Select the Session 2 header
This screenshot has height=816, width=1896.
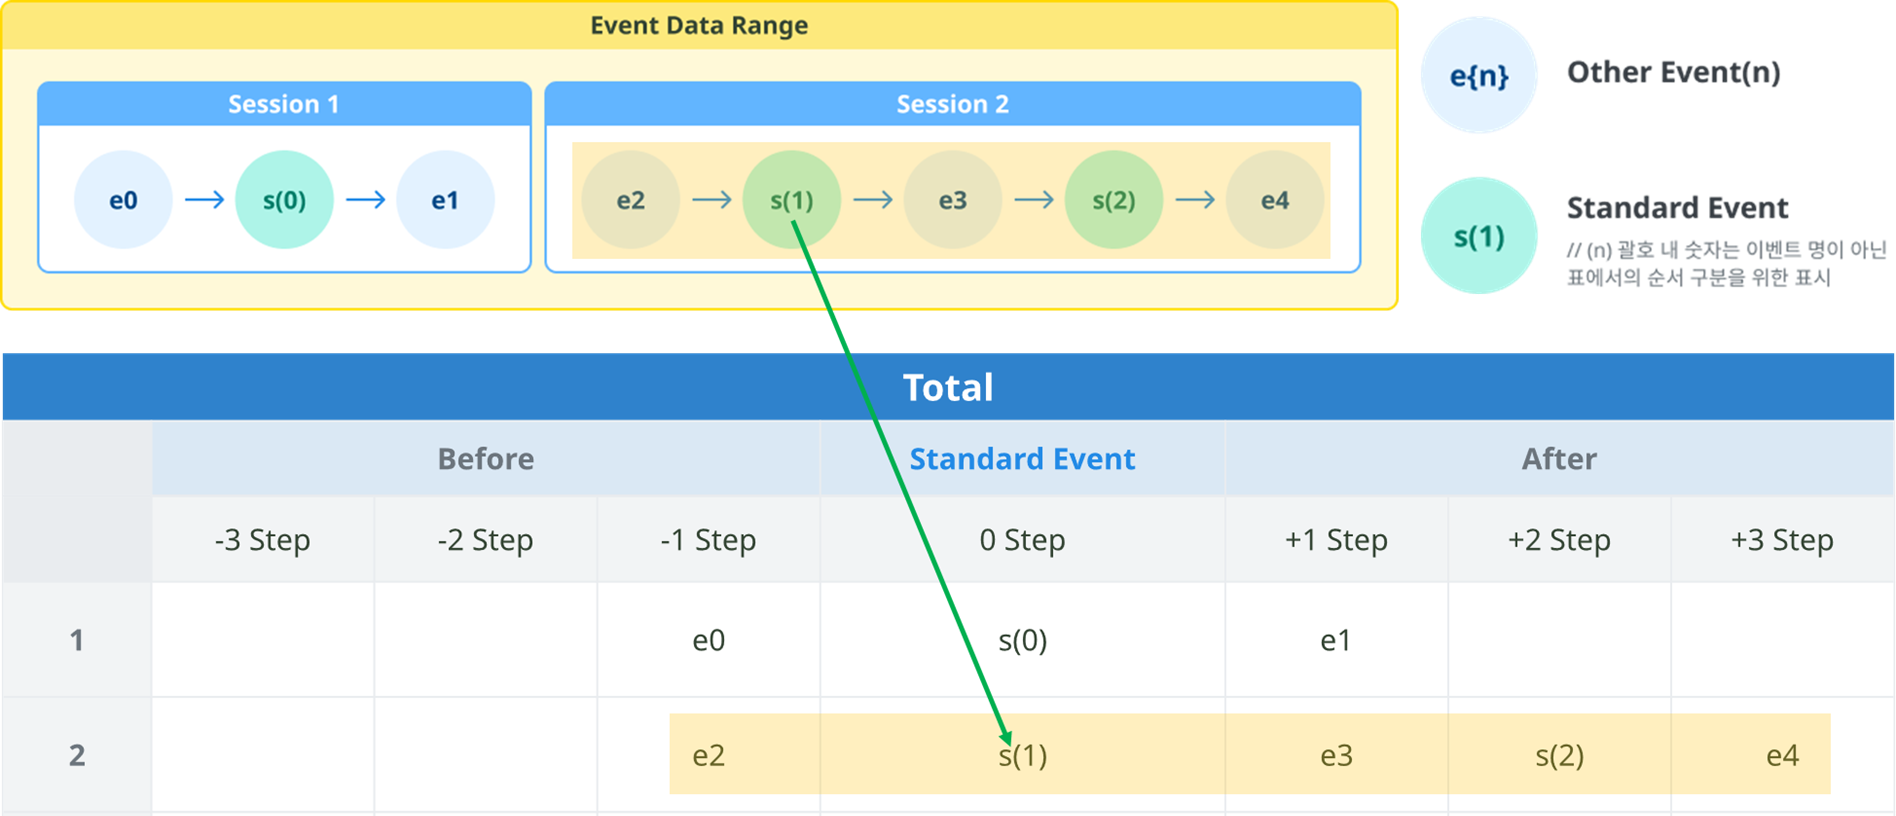[952, 104]
